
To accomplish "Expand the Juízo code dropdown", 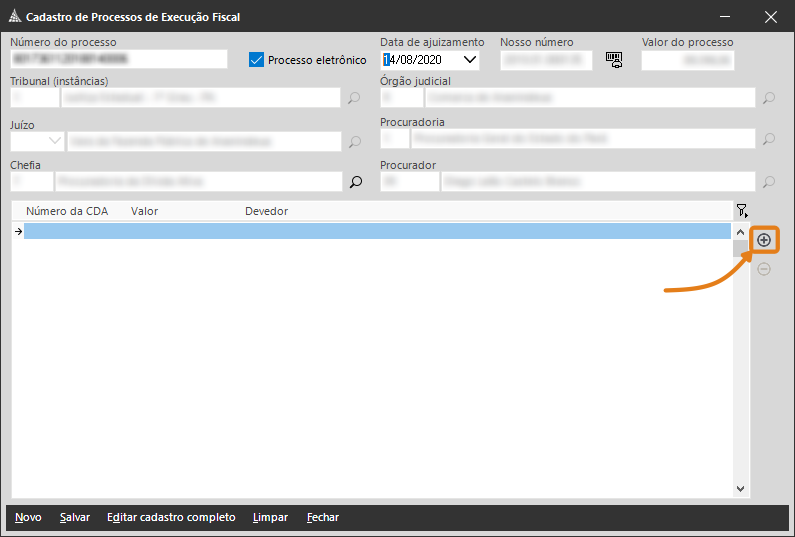I will [x=53, y=142].
